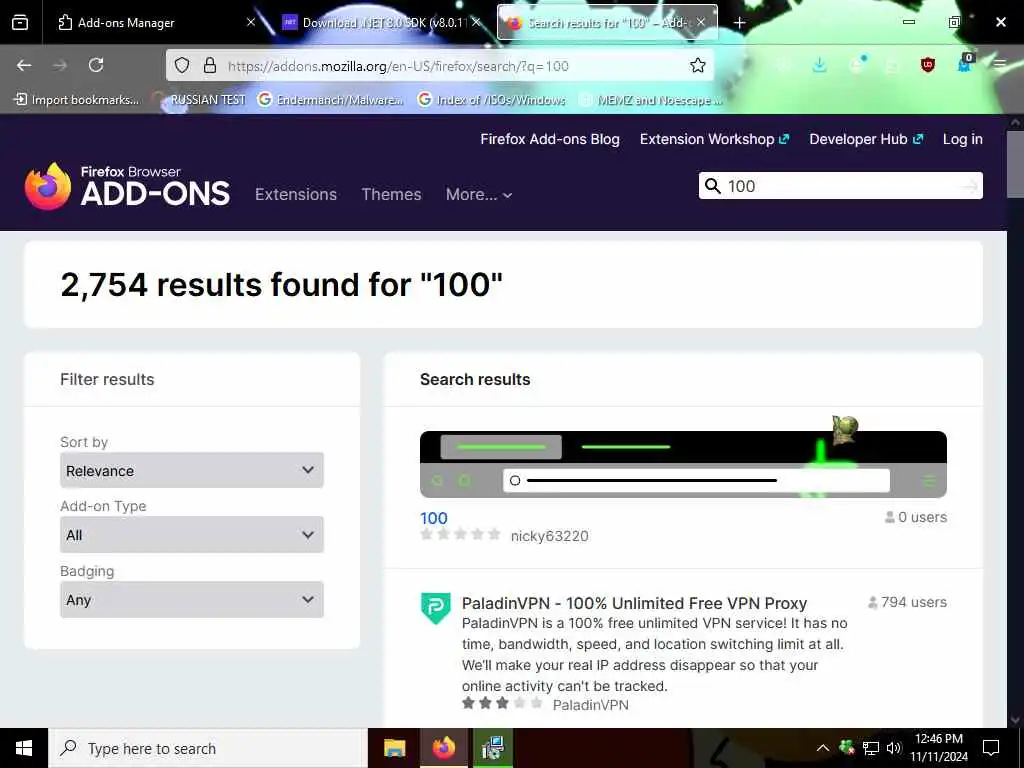This screenshot has width=1024, height=768.
Task: Open the uBlock Origin extension popup
Action: [927, 65]
